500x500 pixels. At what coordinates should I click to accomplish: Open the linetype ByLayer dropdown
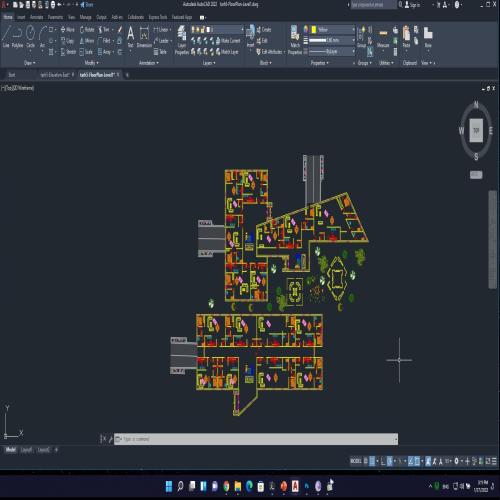coord(332,51)
